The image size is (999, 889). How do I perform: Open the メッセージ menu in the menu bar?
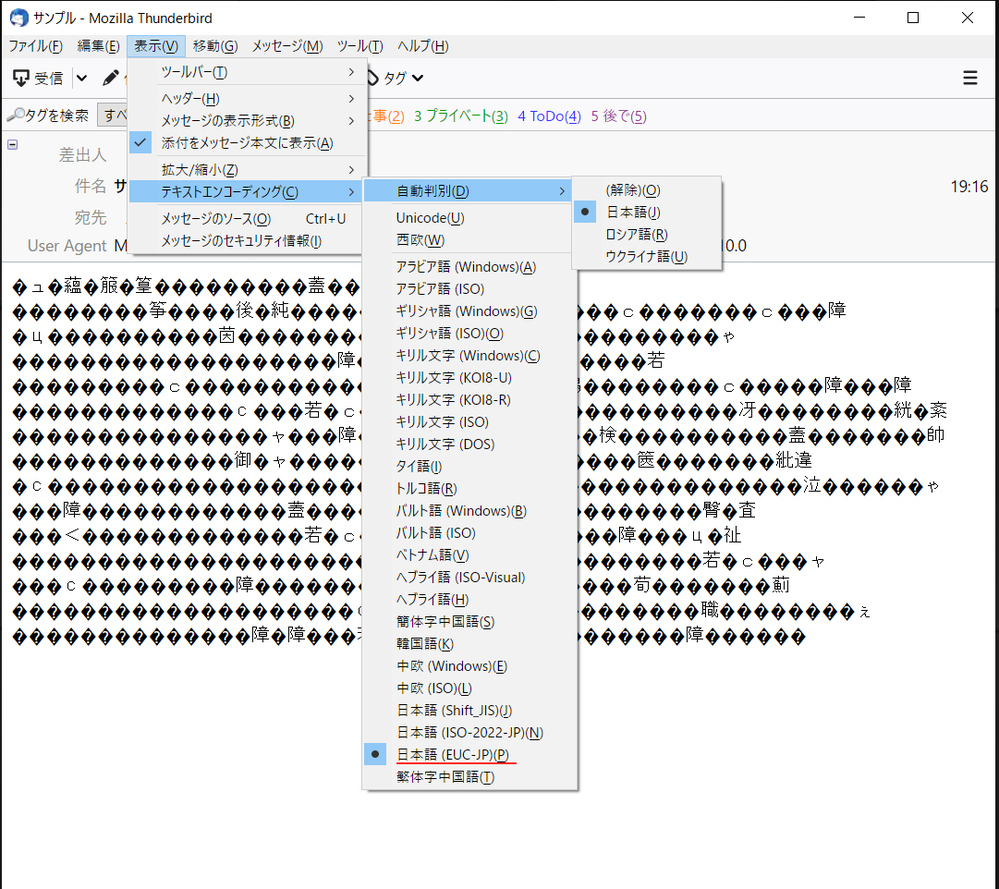[286, 46]
